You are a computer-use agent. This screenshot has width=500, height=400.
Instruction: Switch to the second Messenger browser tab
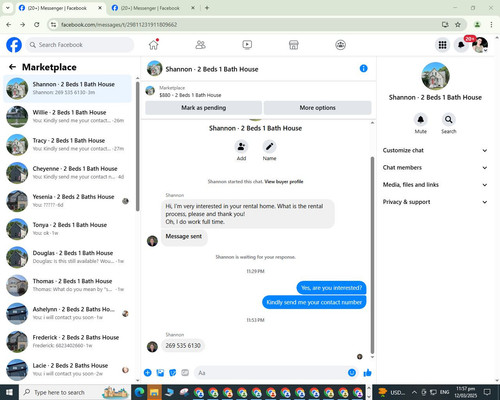coord(153,8)
